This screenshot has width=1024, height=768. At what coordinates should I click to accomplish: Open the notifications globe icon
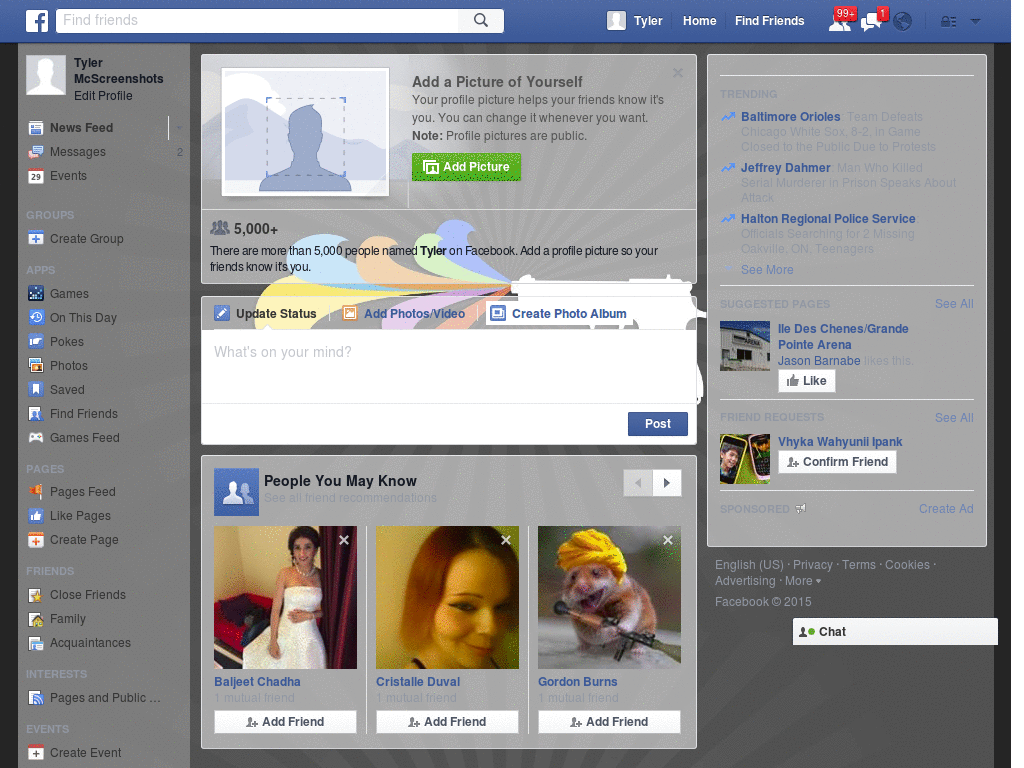point(903,22)
